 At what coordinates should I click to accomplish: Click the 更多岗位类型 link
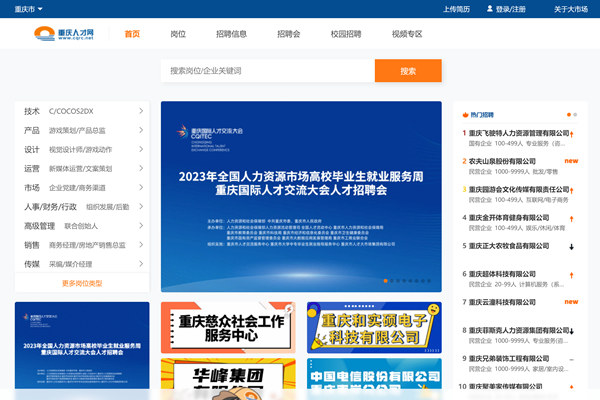coord(82,283)
